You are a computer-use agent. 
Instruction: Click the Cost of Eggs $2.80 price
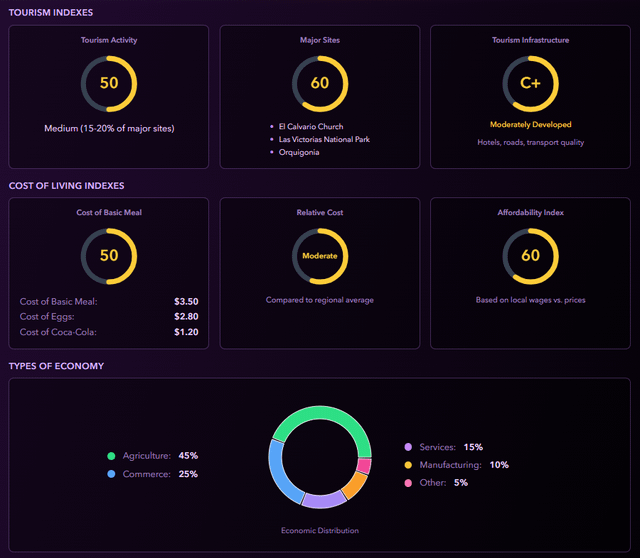click(186, 316)
